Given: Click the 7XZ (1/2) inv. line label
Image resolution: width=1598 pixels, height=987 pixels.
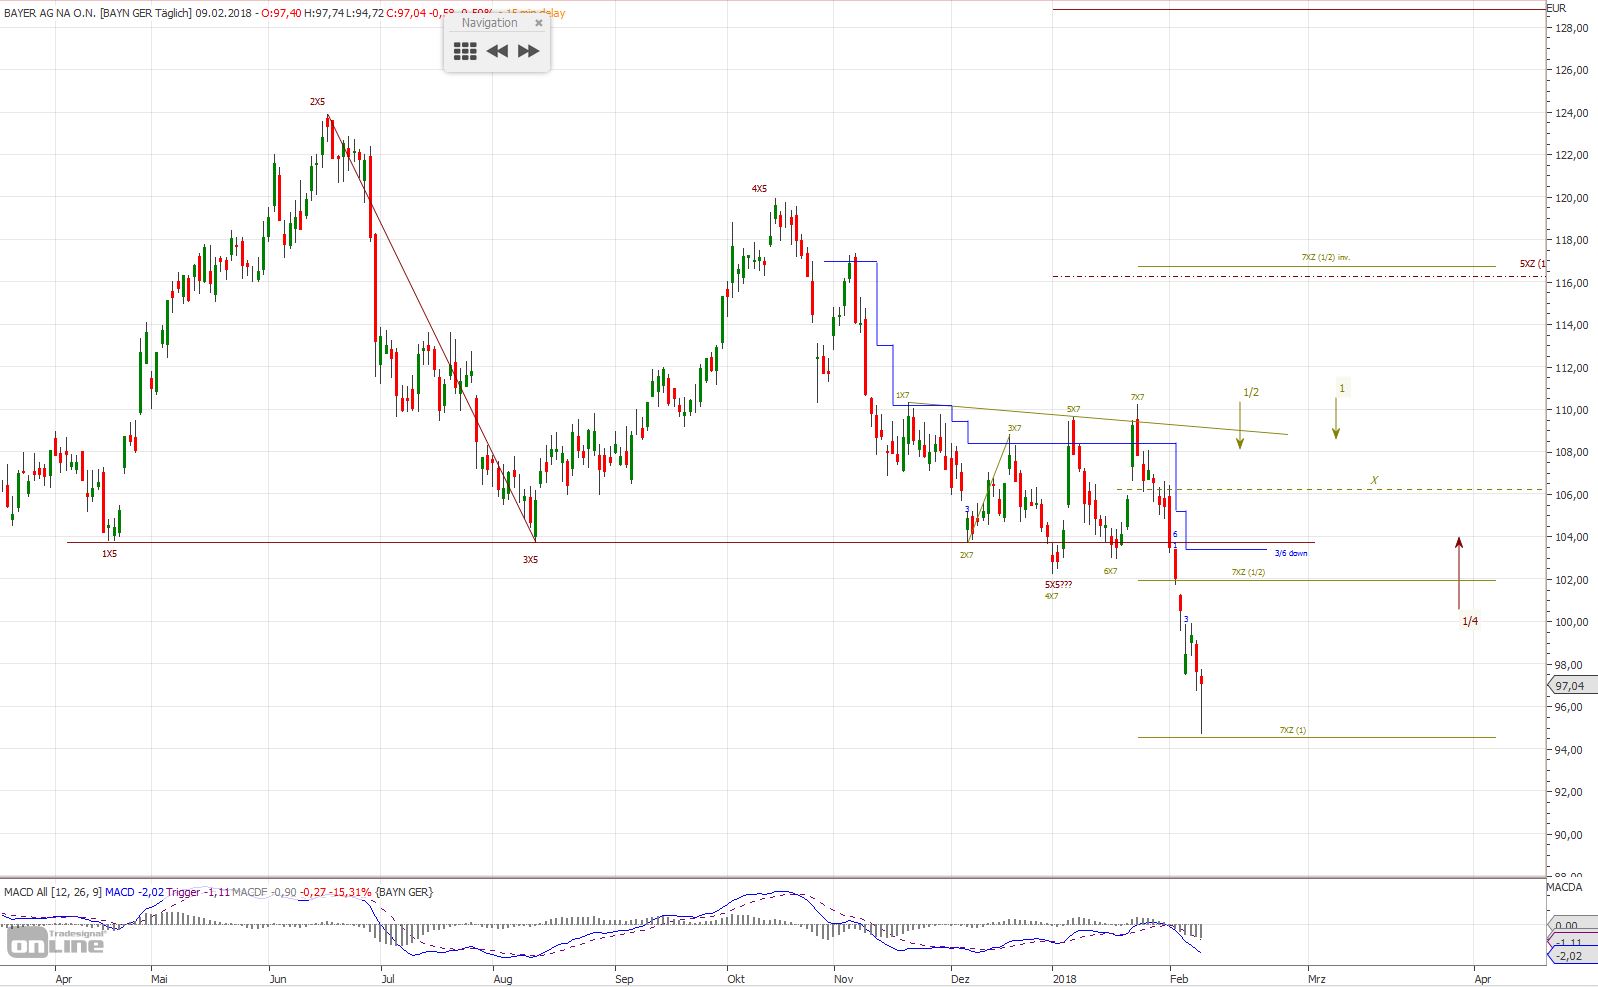Looking at the screenshot, I should point(1326,257).
